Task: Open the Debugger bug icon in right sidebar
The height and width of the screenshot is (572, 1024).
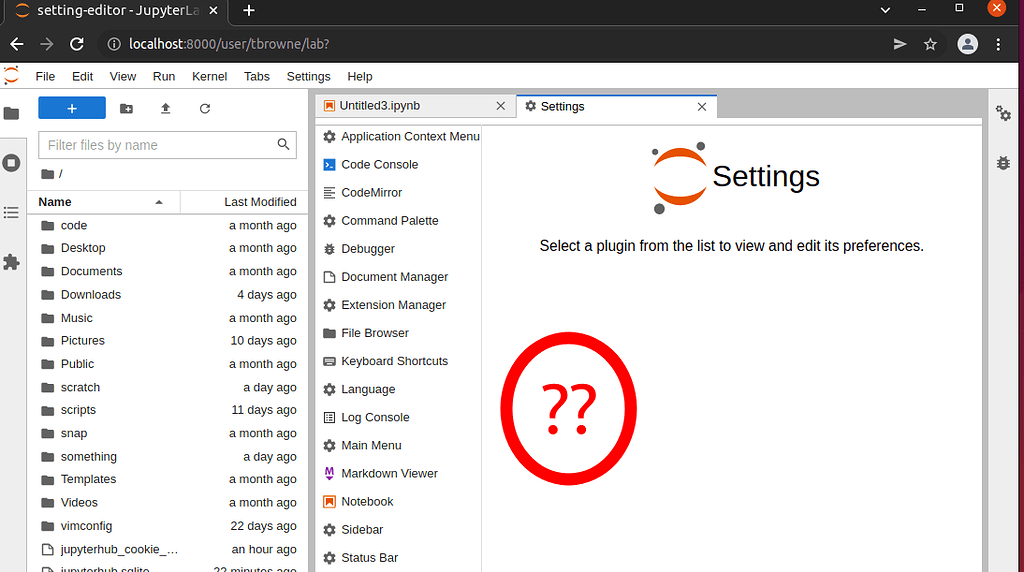Action: tap(1003, 162)
